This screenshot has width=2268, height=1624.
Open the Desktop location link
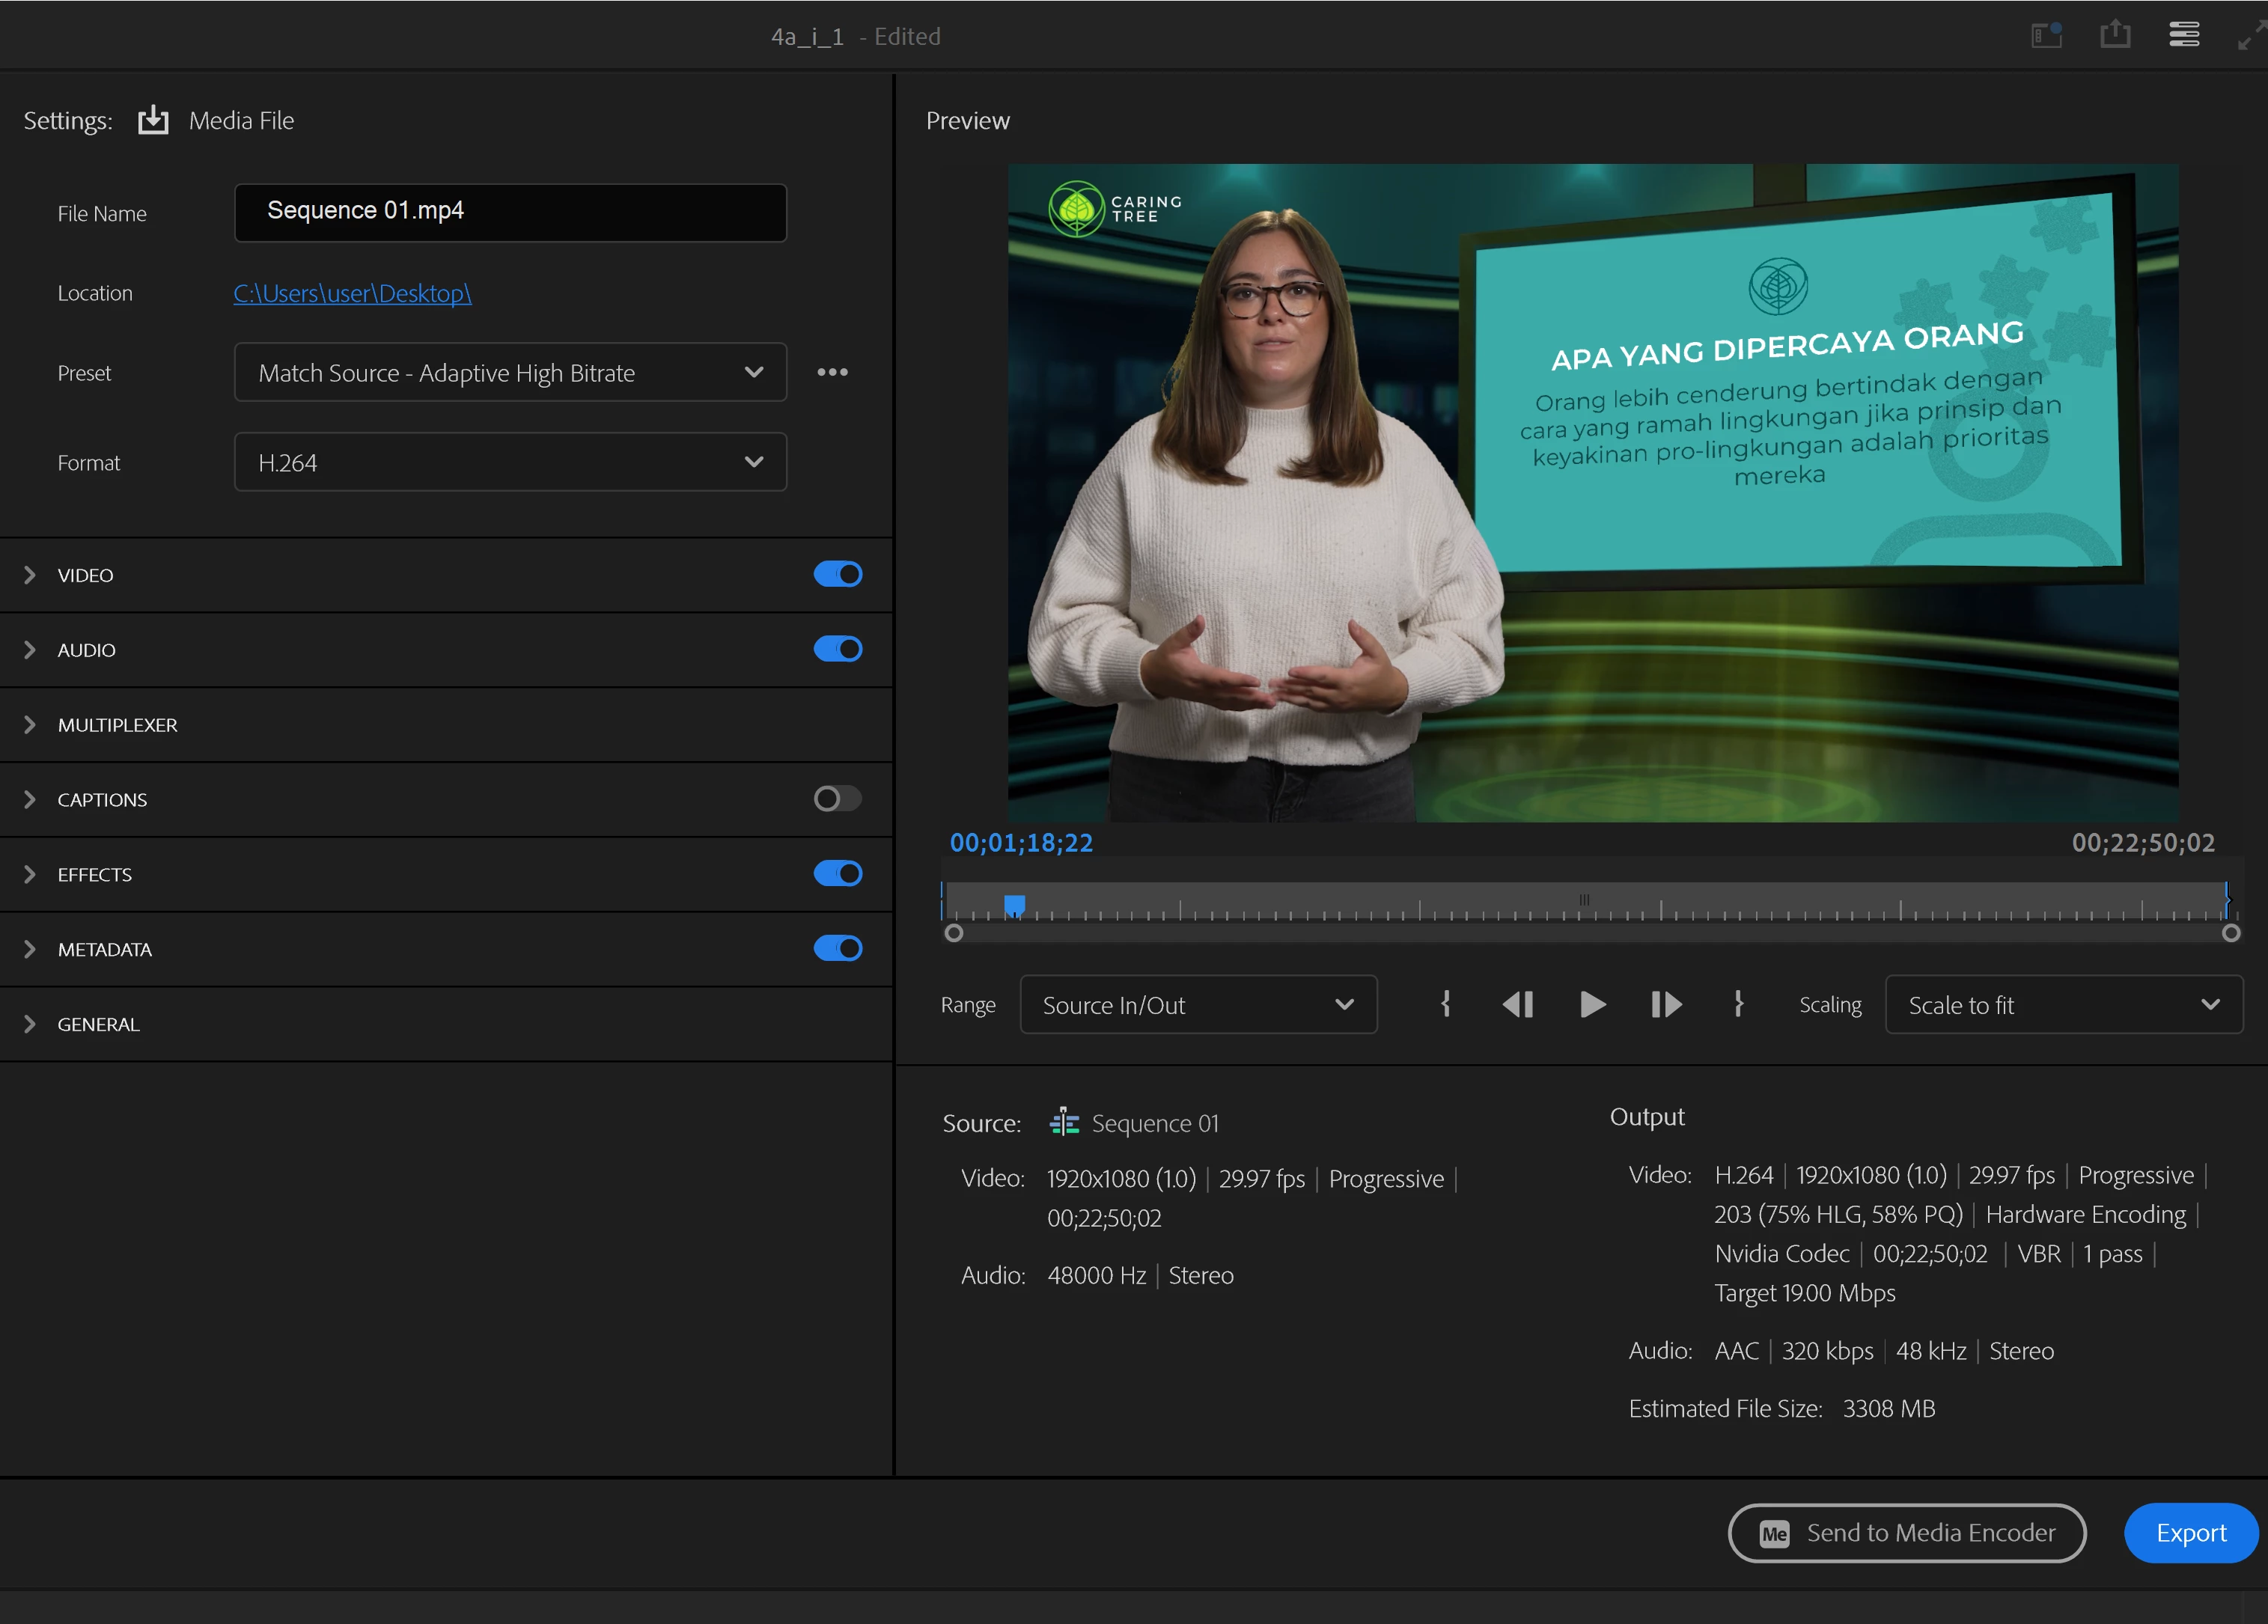(x=352, y=293)
